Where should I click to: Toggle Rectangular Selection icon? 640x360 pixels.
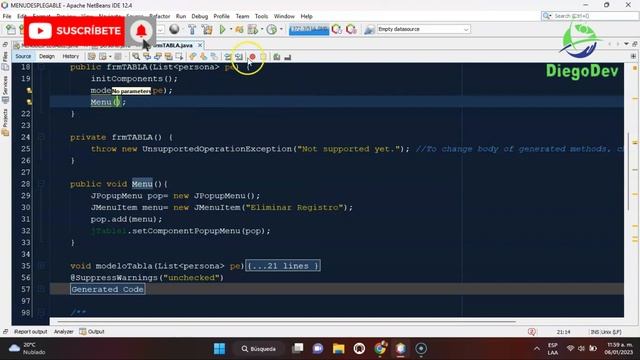point(179,57)
